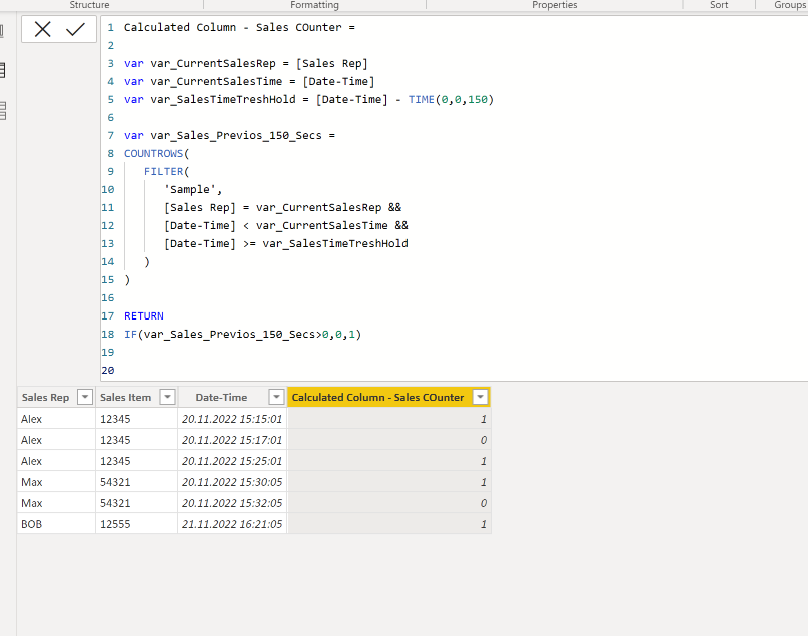Open the Groups ribbon group
Image resolution: width=808 pixels, height=636 pixels.
[x=789, y=5]
